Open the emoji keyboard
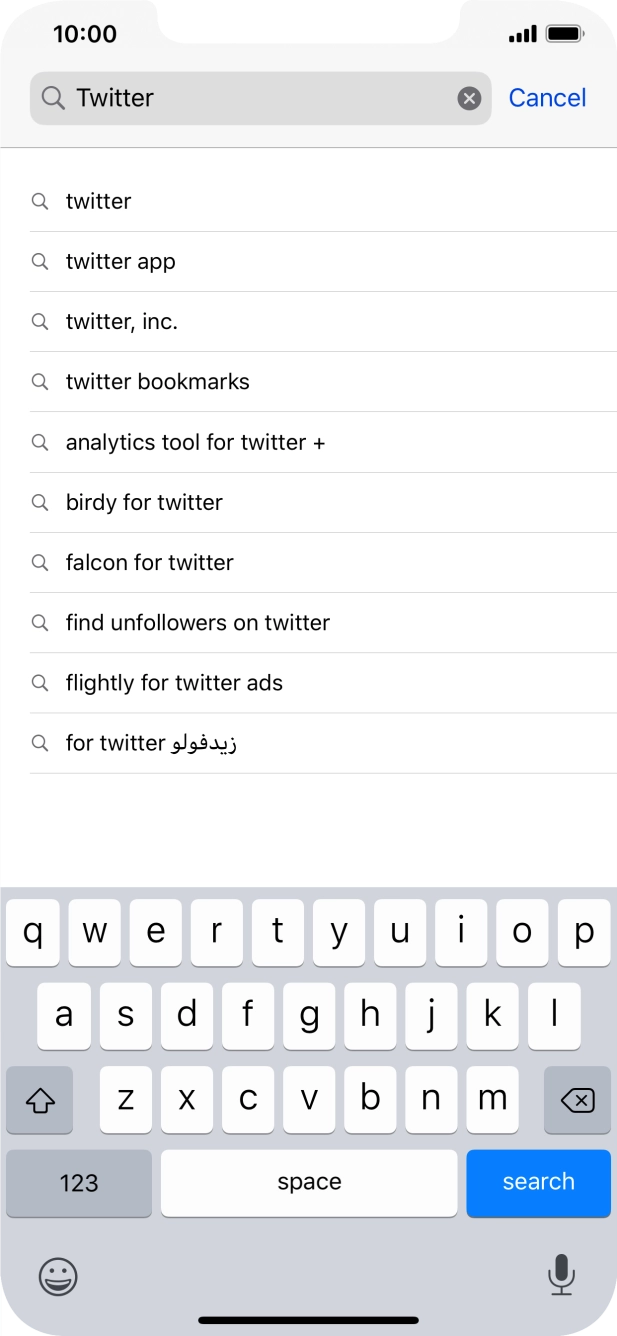 click(x=57, y=1277)
